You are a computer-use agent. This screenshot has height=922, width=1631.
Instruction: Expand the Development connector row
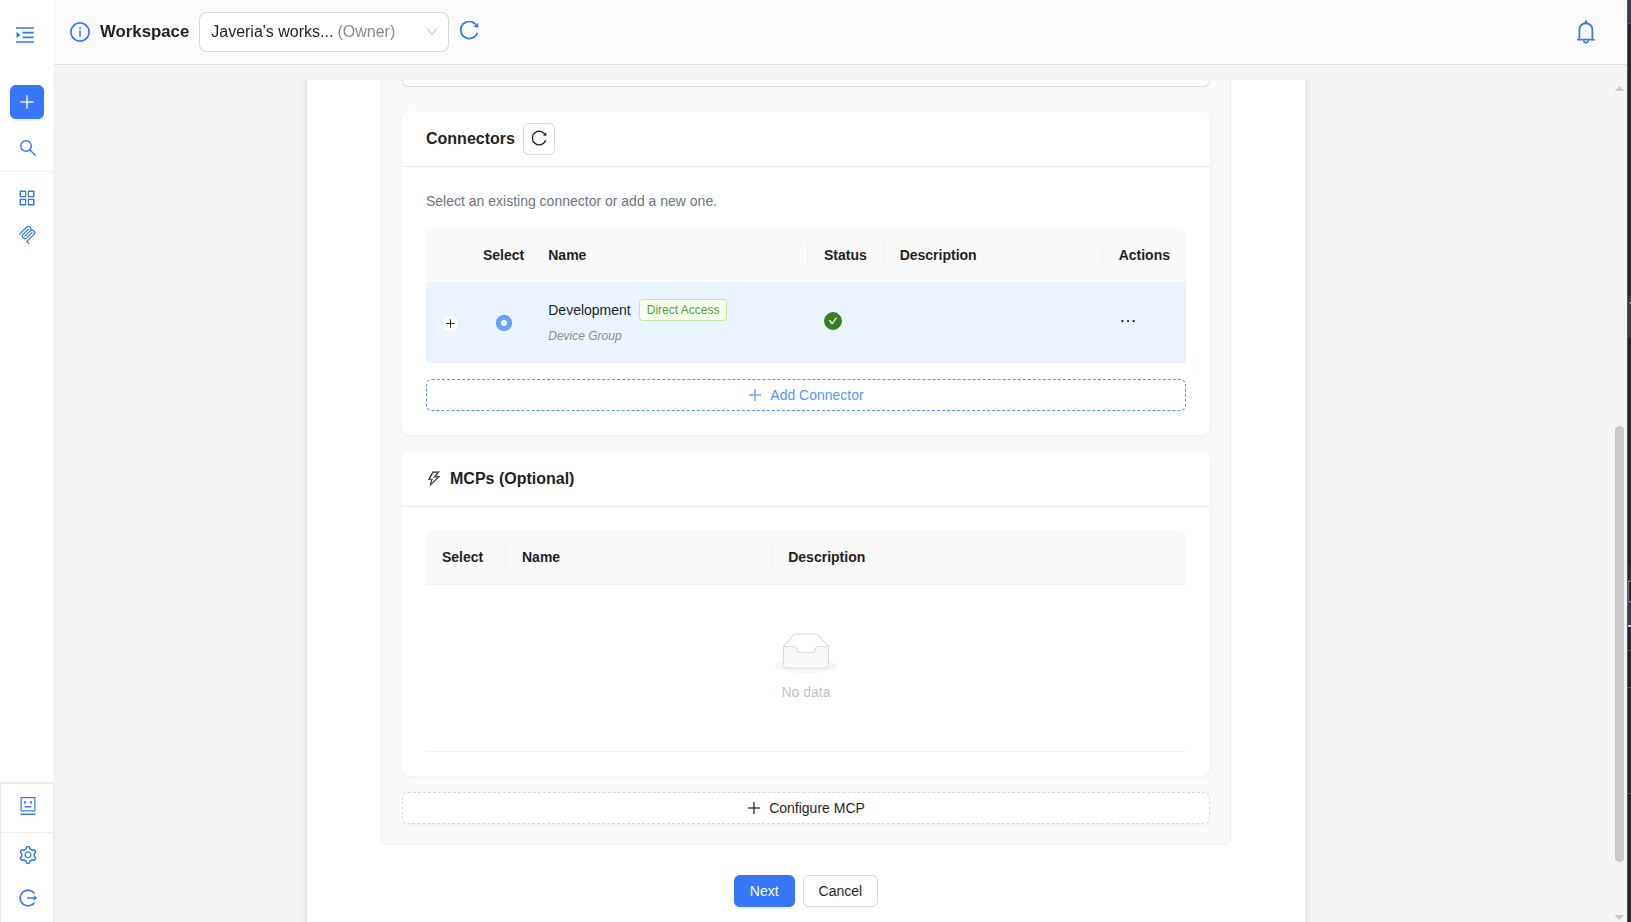pos(450,323)
